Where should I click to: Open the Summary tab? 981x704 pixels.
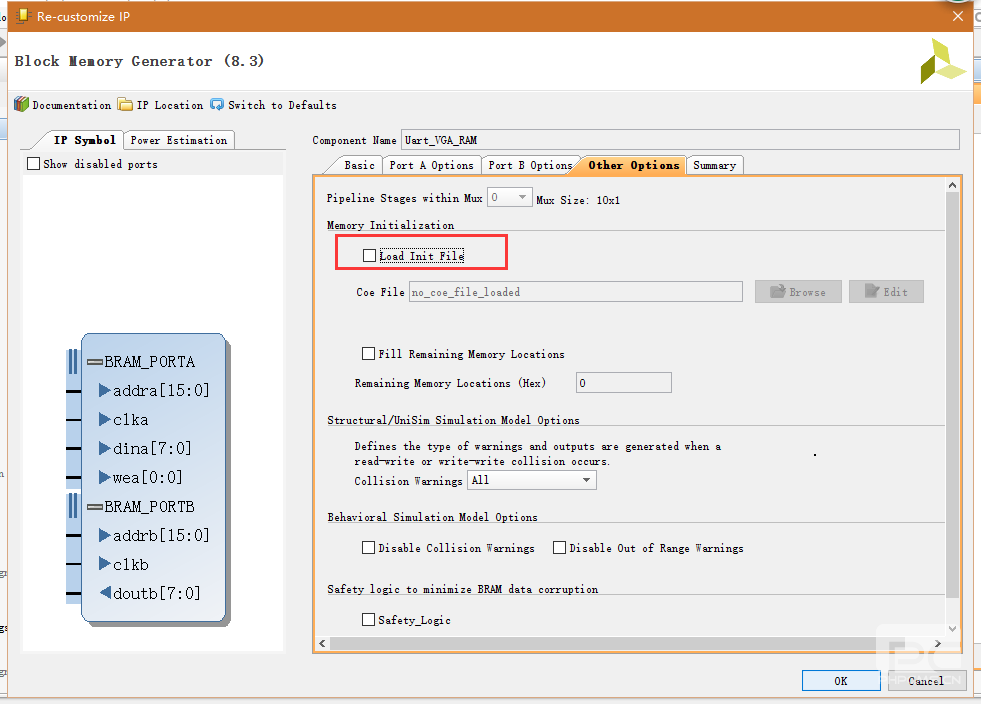714,165
